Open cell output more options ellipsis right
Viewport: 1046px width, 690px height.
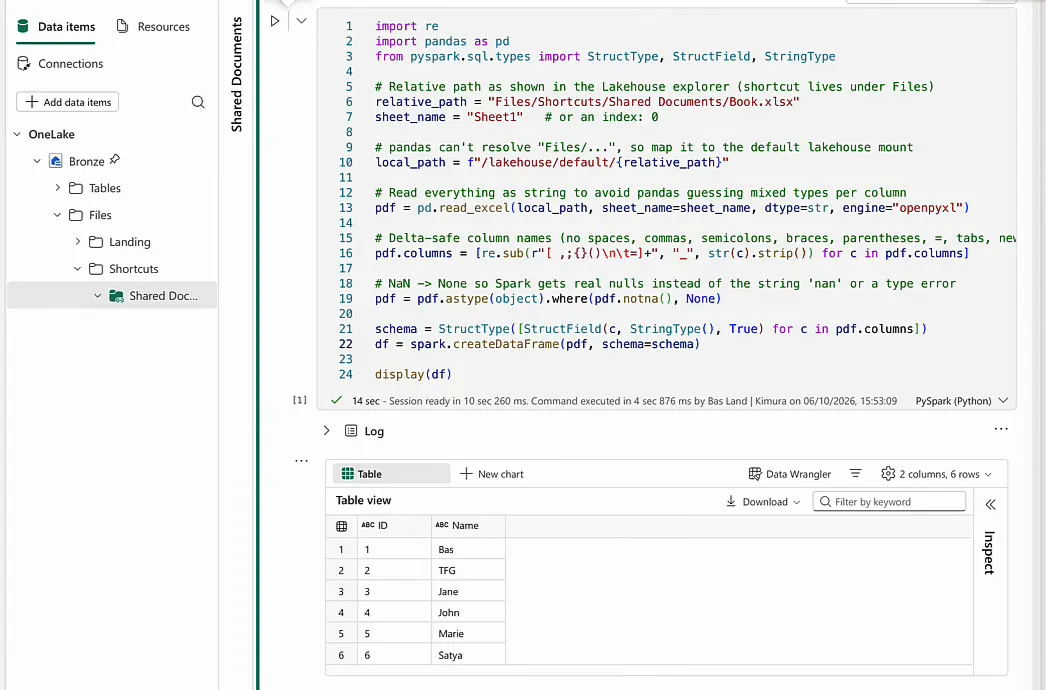click(x=1001, y=429)
